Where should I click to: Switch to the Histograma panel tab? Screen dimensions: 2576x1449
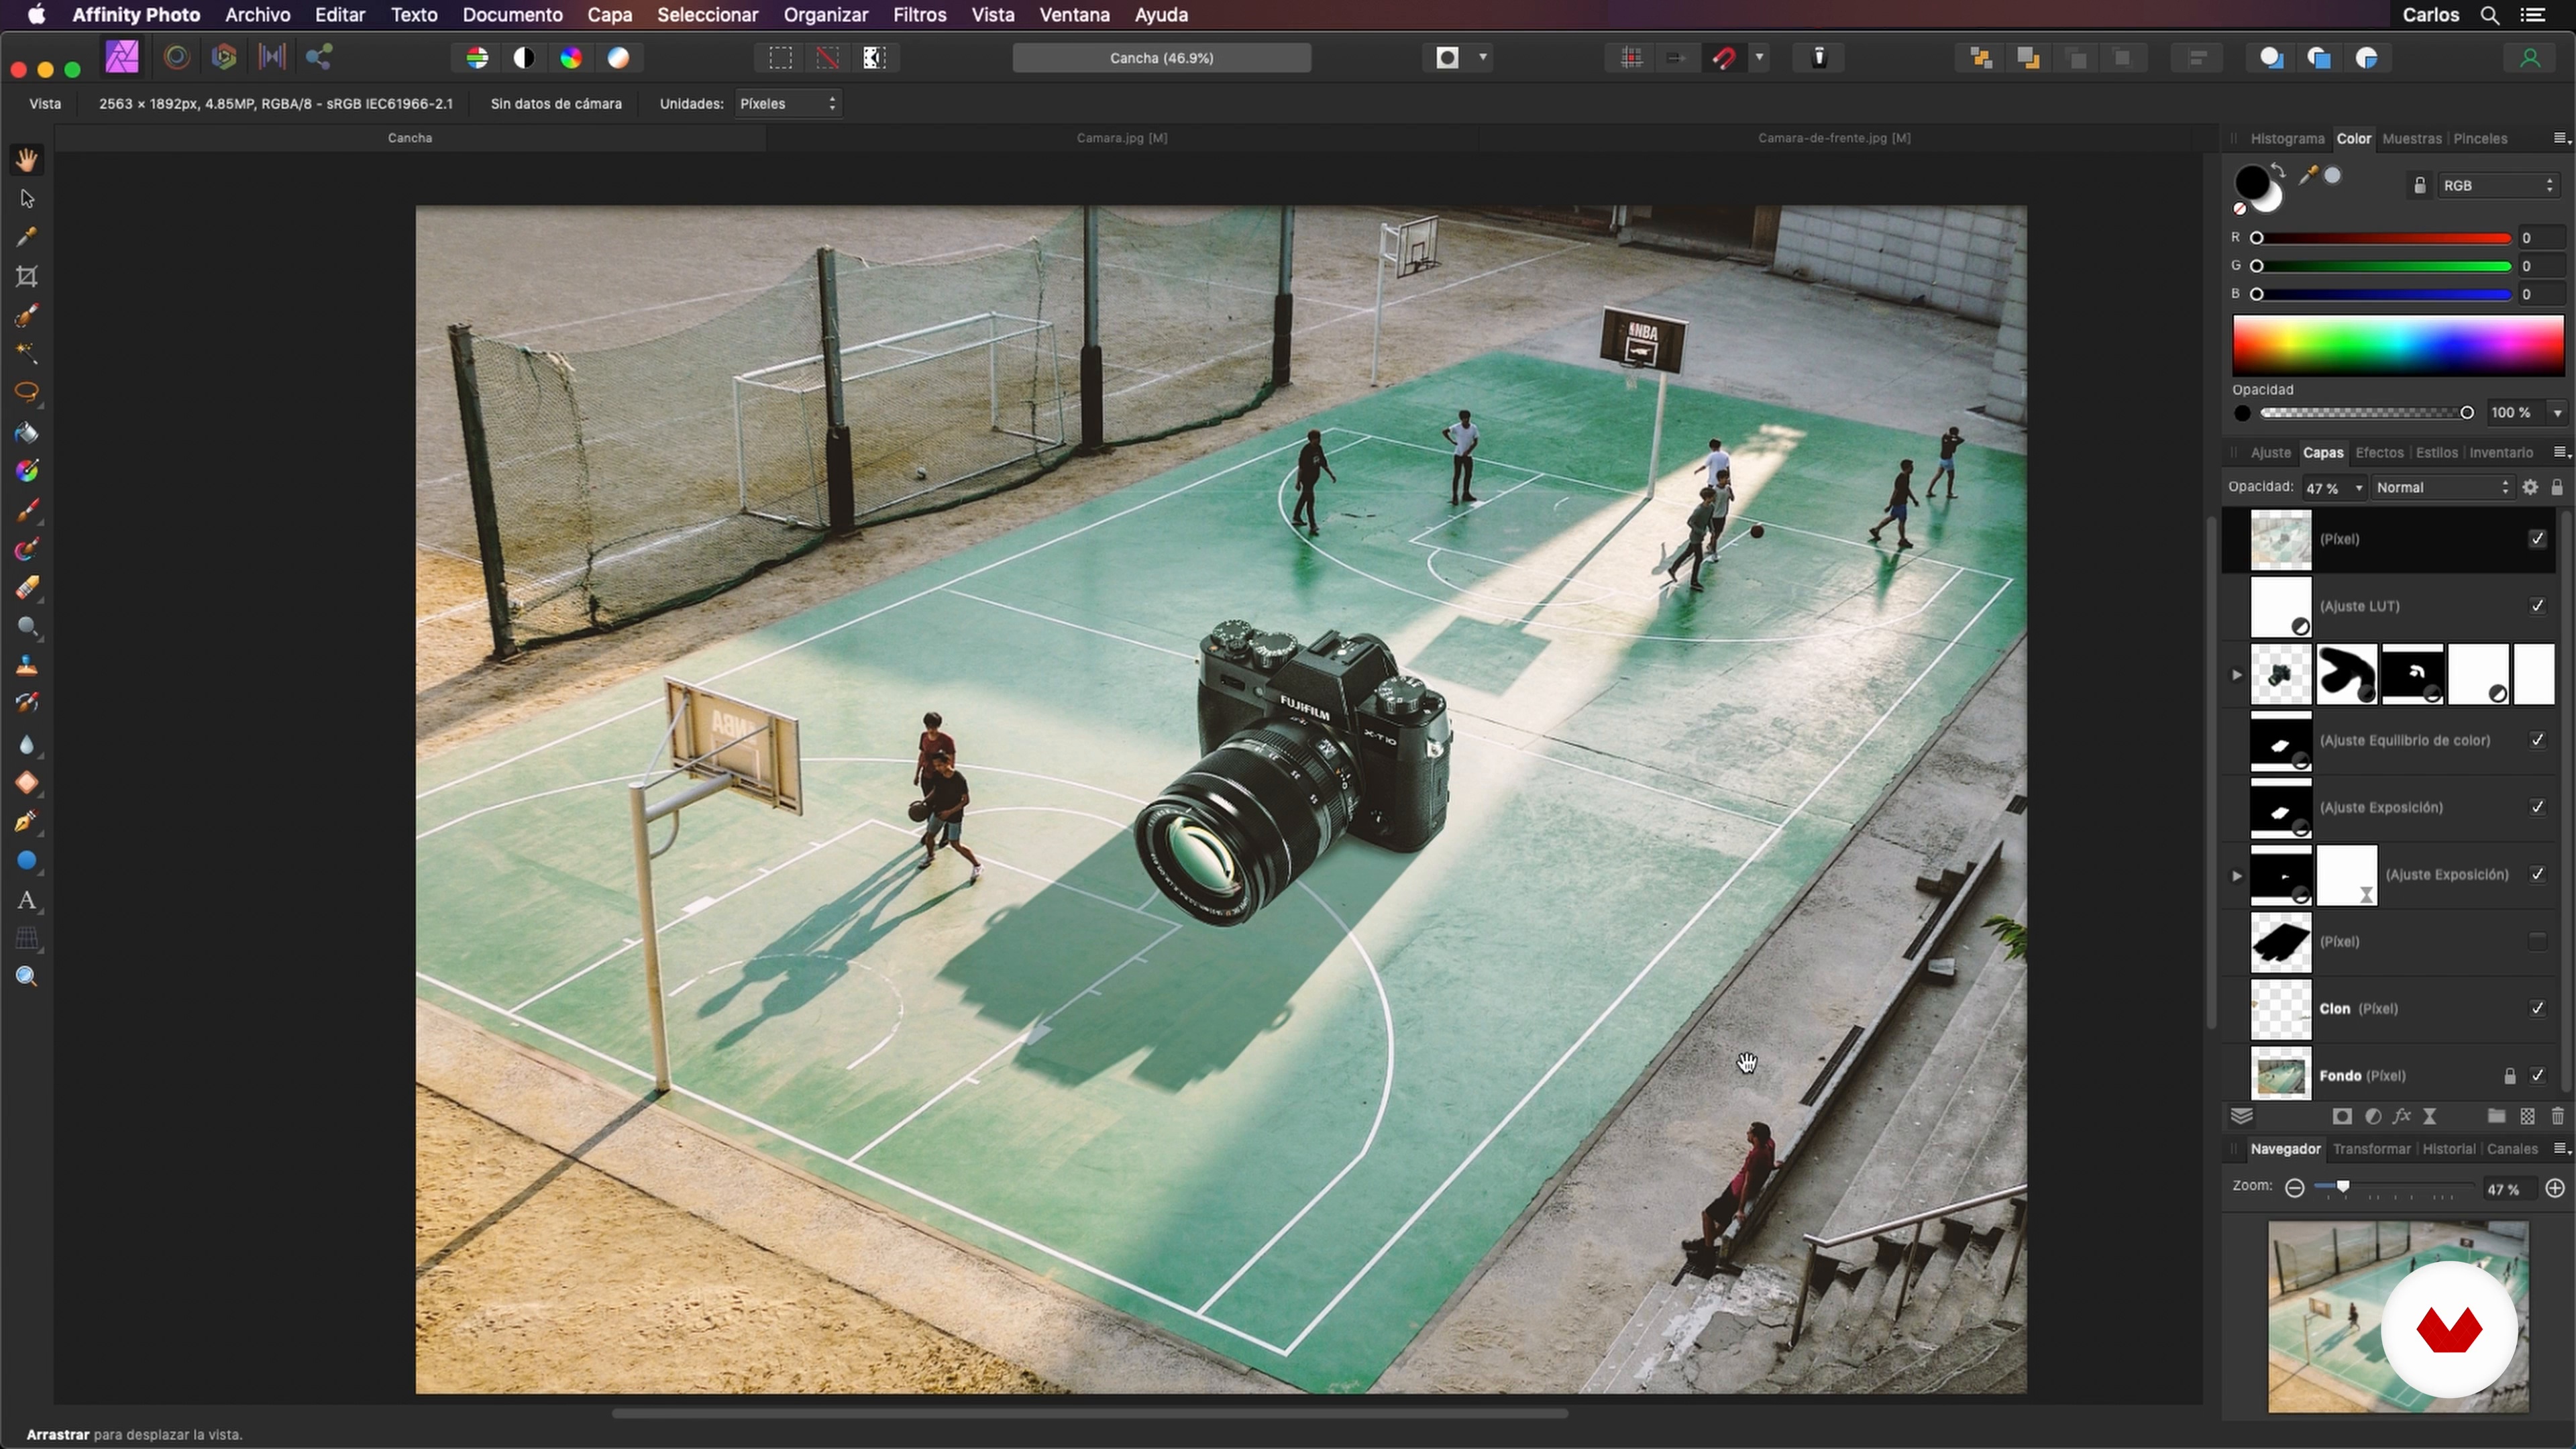(x=2286, y=139)
